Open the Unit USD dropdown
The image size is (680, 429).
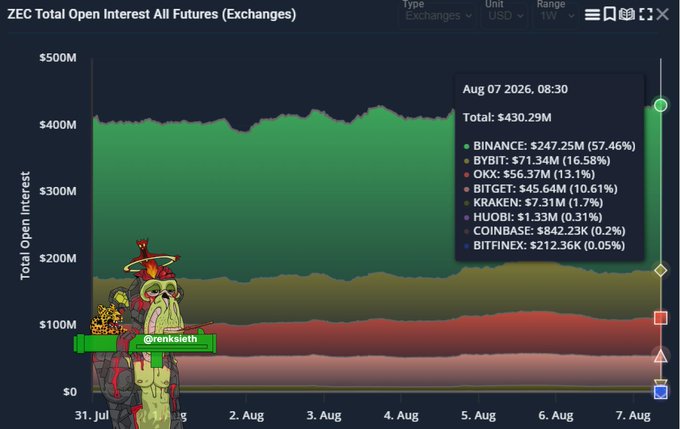point(505,16)
